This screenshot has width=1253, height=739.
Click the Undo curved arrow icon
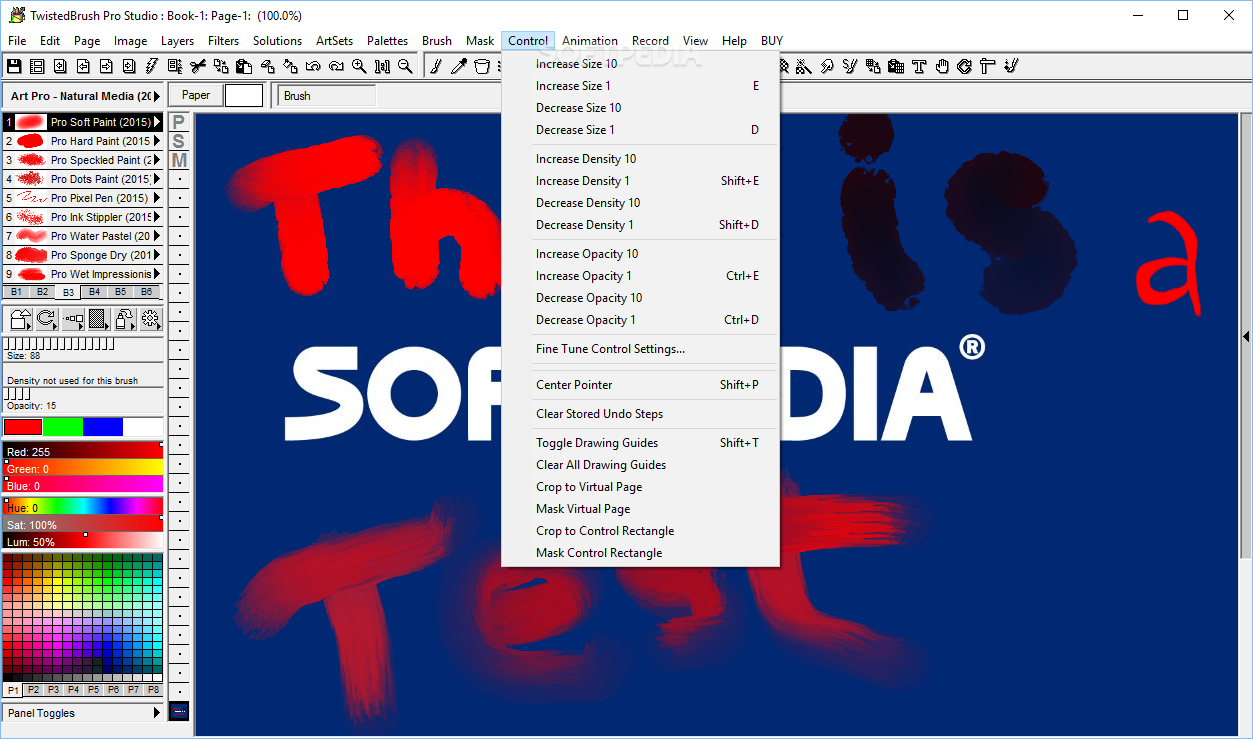coord(313,66)
